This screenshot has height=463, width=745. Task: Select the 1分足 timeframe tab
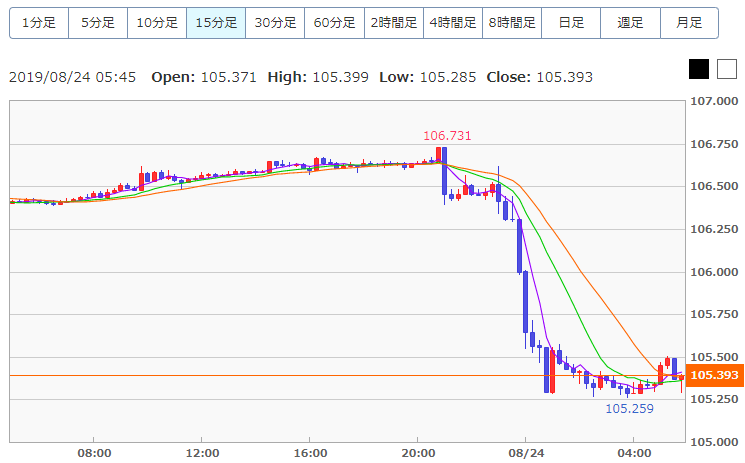[x=39, y=22]
